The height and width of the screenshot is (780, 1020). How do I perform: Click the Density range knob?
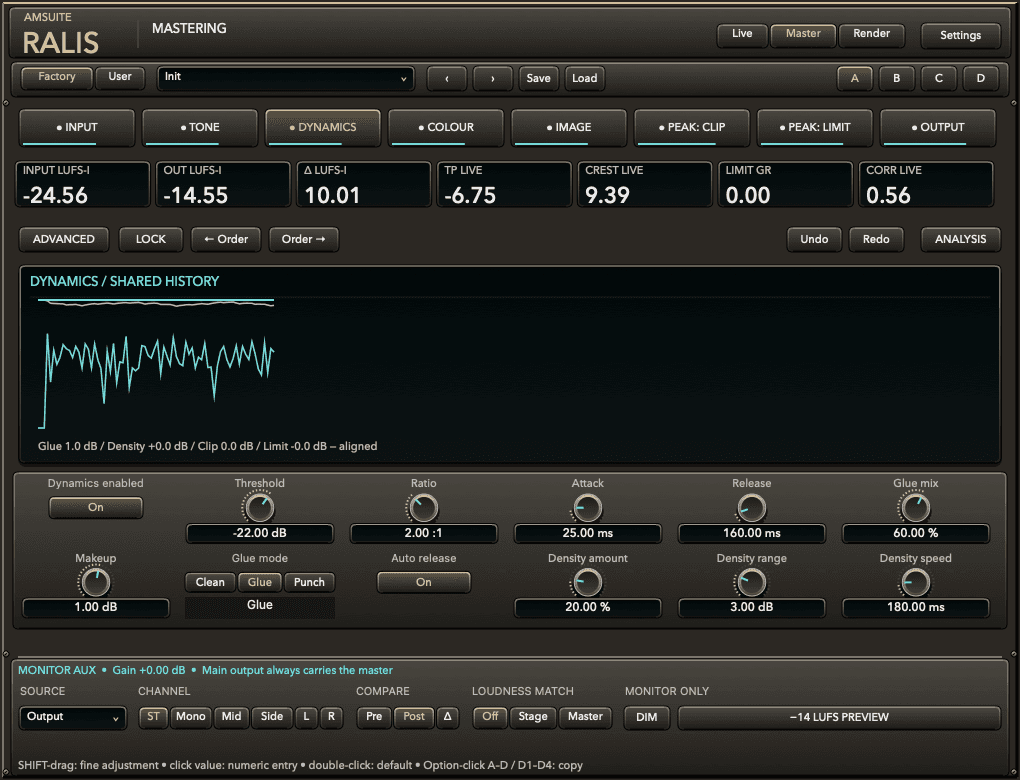751,583
